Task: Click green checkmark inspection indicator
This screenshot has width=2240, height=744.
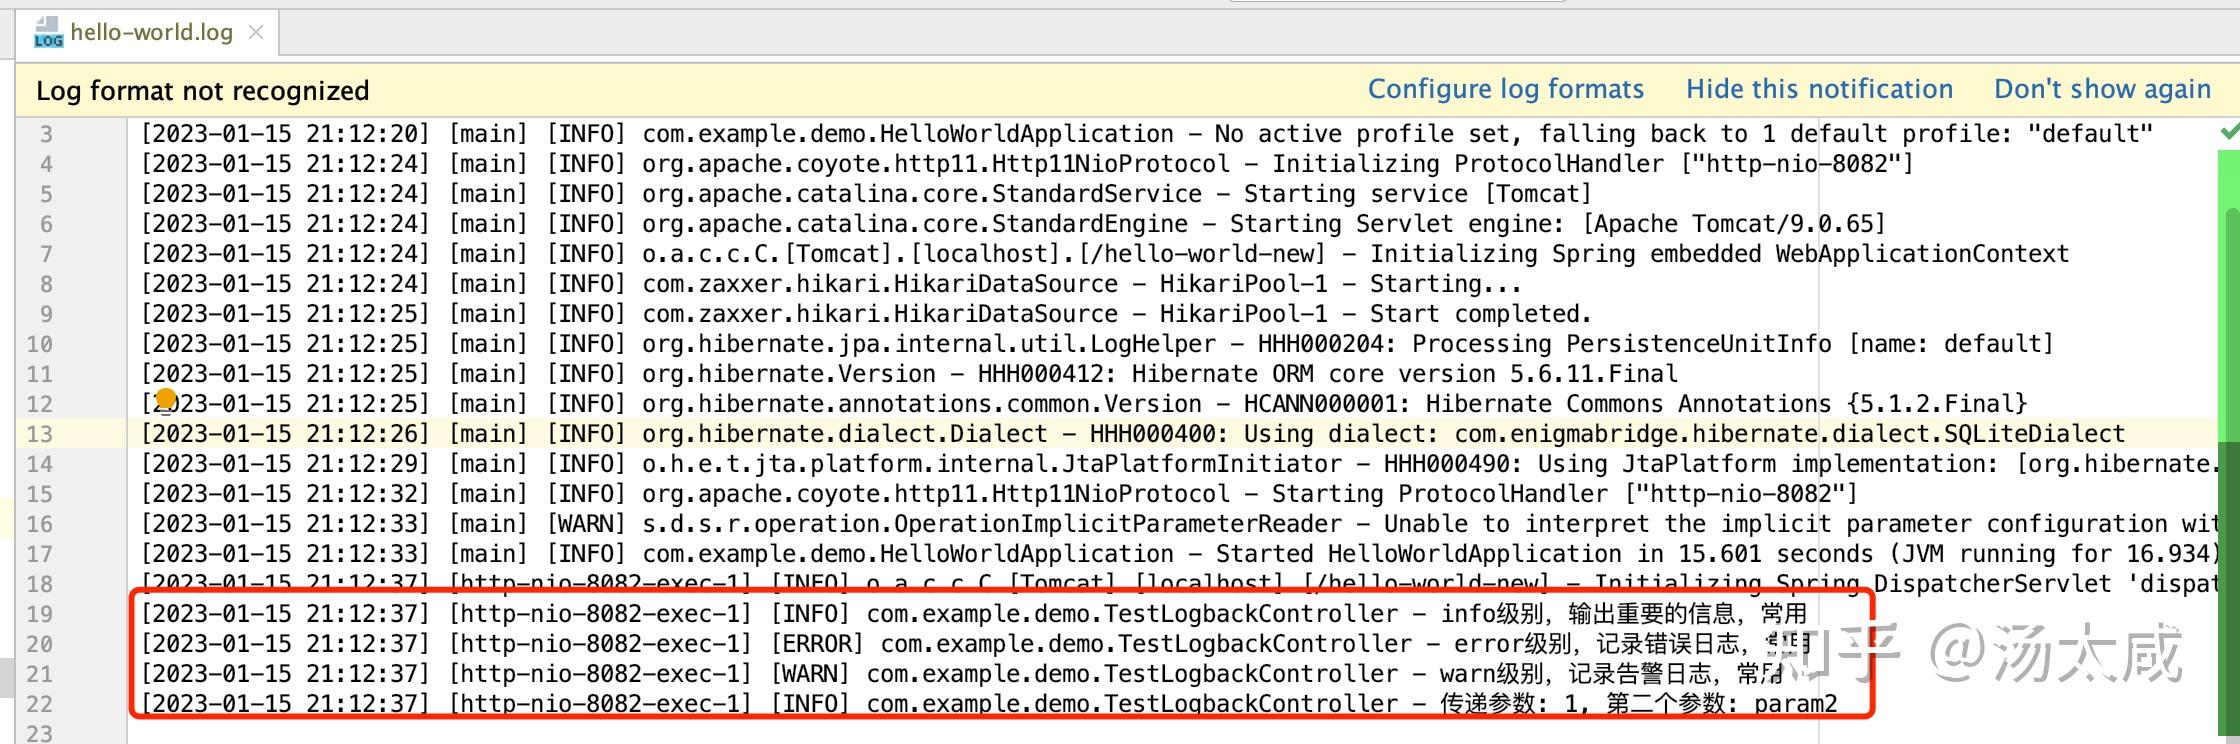Action: pyautogui.click(x=2229, y=132)
